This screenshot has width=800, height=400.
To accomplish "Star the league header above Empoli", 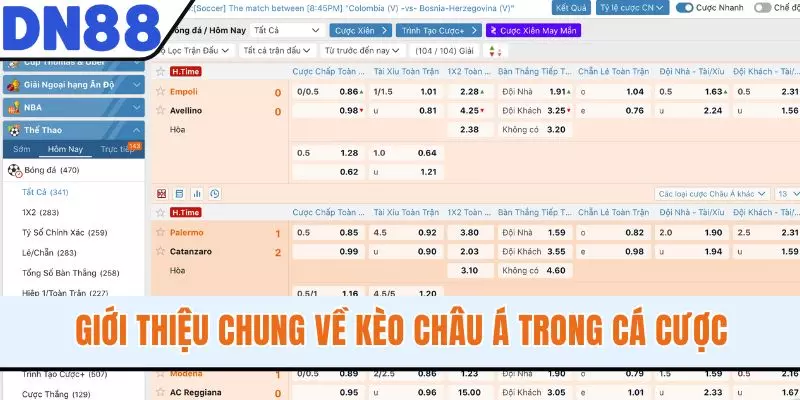I will point(161,71).
